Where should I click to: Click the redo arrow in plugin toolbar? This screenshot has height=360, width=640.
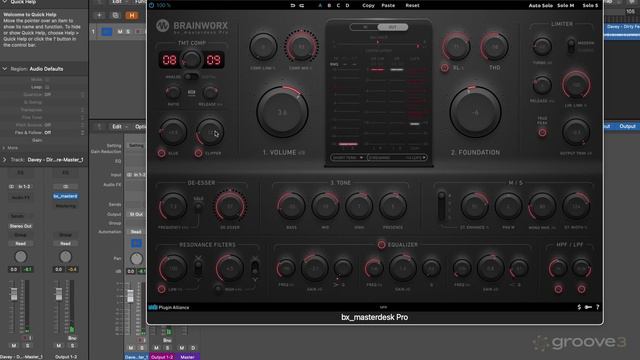302,5
